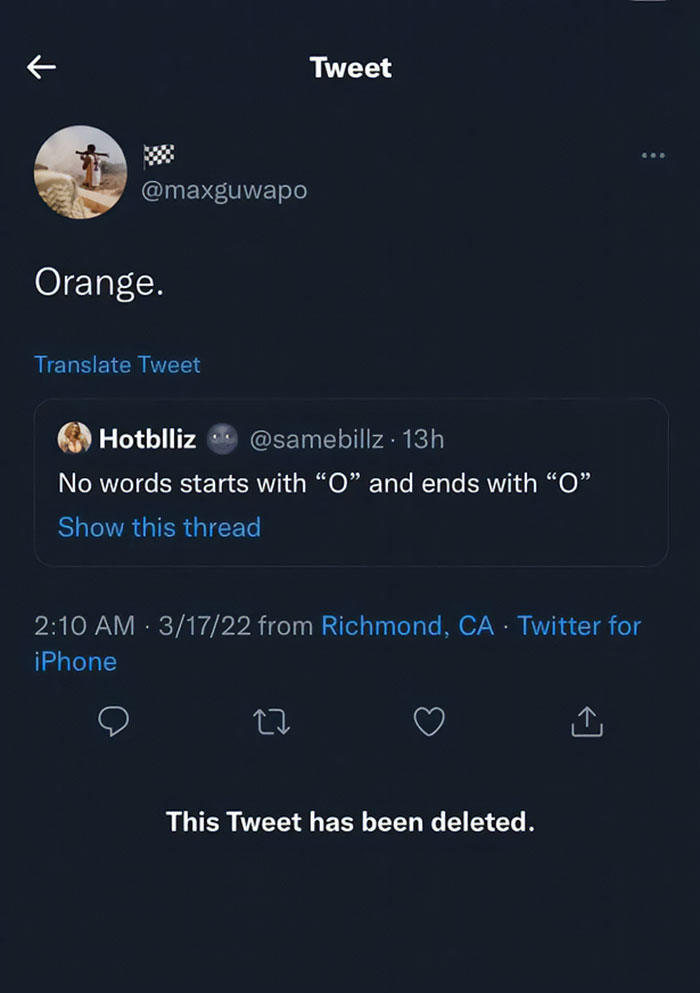
Task: Open Hotblliz's avatar in the quoted tweet
Action: 74,438
